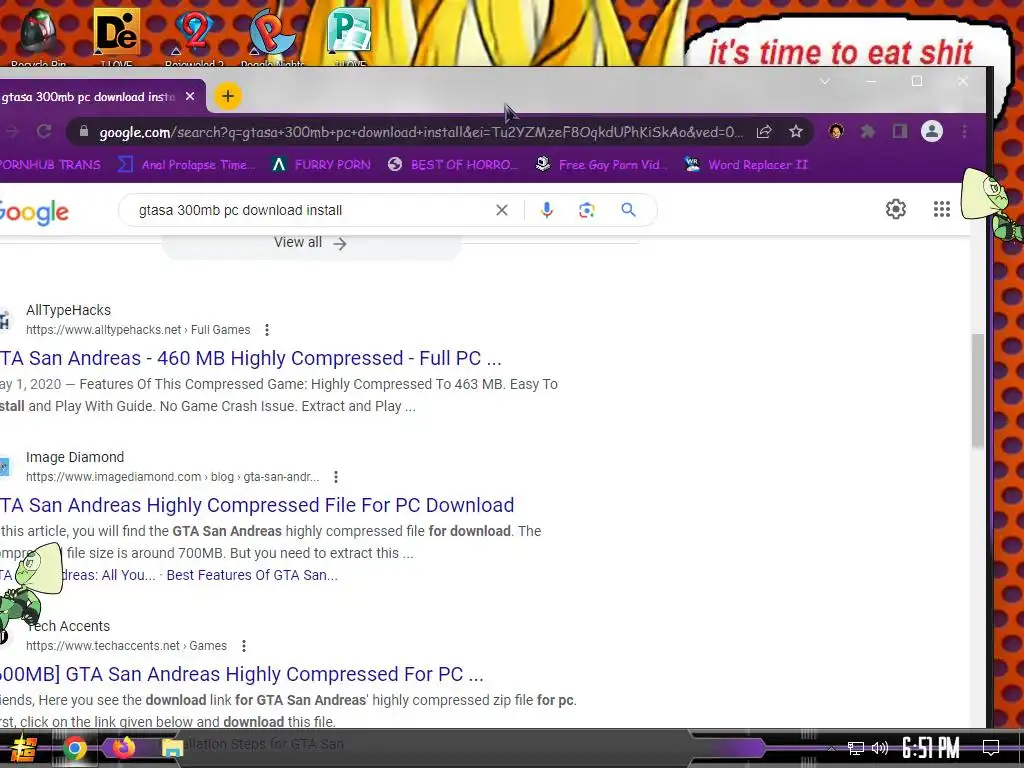Image resolution: width=1024 pixels, height=768 pixels.
Task: Open Google quick settings gear
Action: point(896,209)
